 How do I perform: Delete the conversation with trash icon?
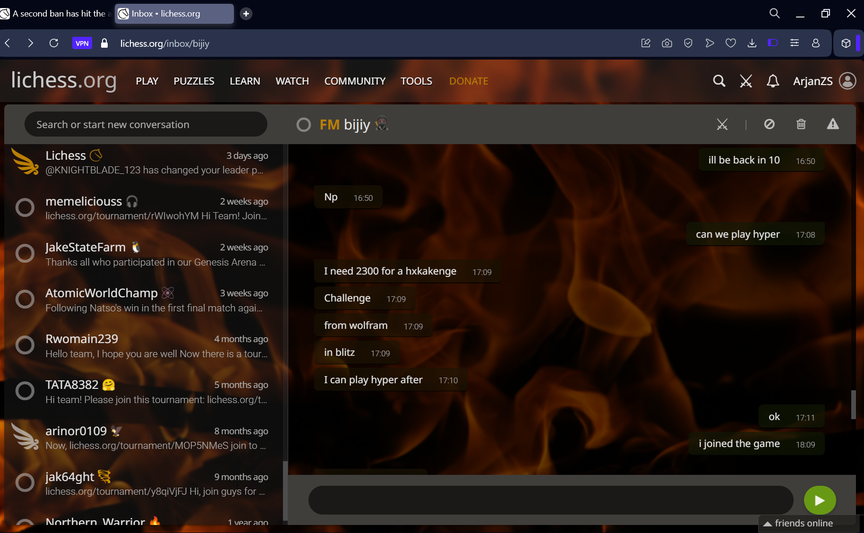(x=801, y=124)
